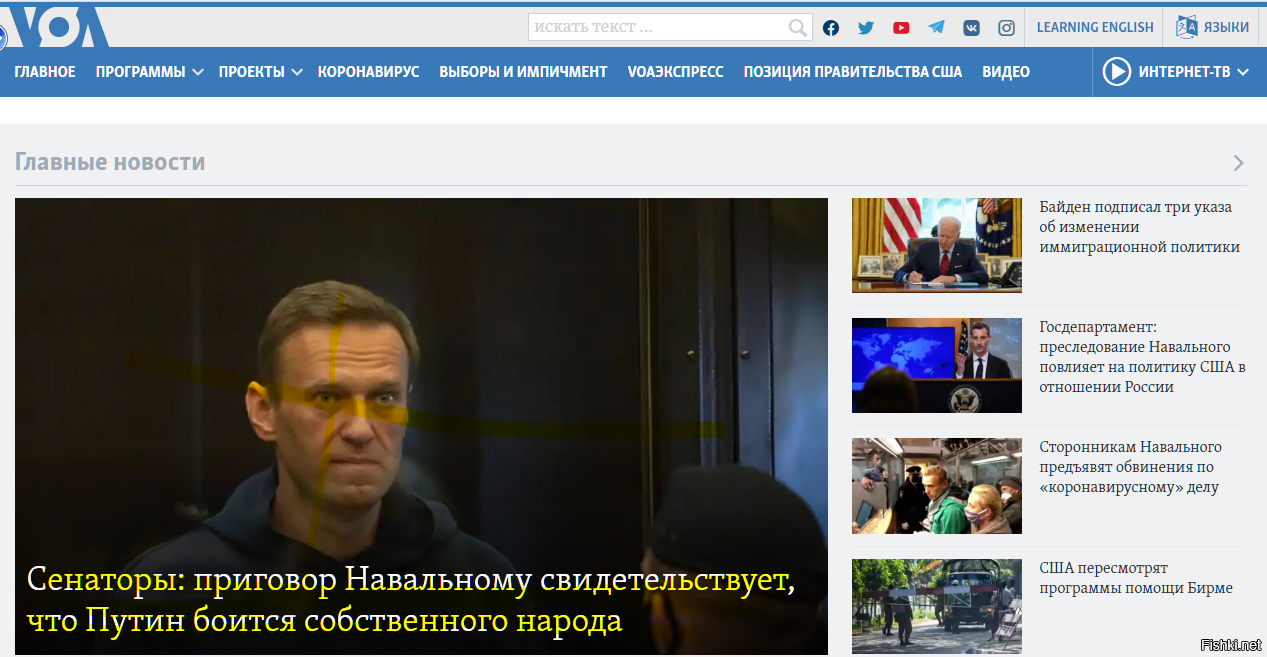Viewport: 1267px width, 657px height.
Task: Open the VOA YouTube channel icon
Action: (901, 28)
